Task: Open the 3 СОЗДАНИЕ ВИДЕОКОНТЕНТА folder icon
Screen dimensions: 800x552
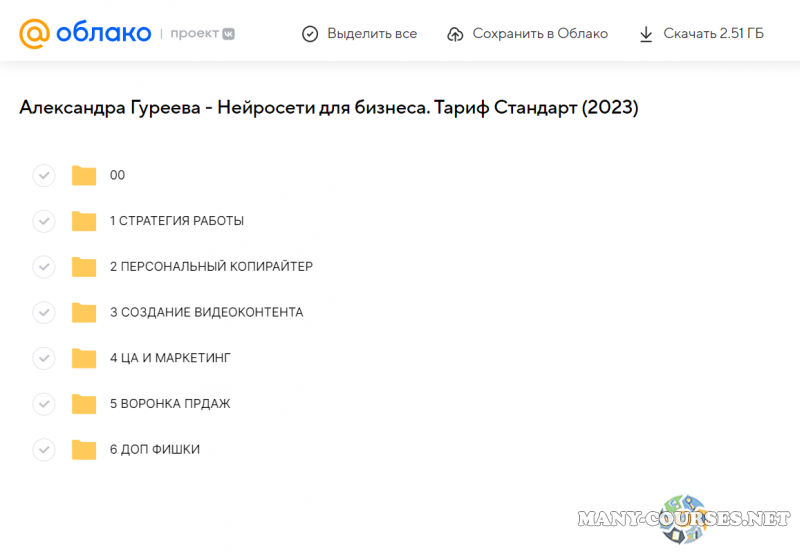Action: click(x=84, y=313)
